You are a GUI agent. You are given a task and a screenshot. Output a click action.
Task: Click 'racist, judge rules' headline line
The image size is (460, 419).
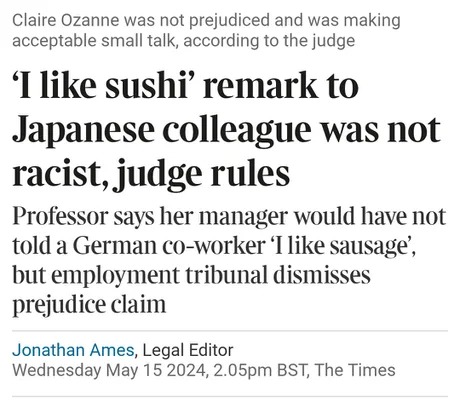(151, 174)
